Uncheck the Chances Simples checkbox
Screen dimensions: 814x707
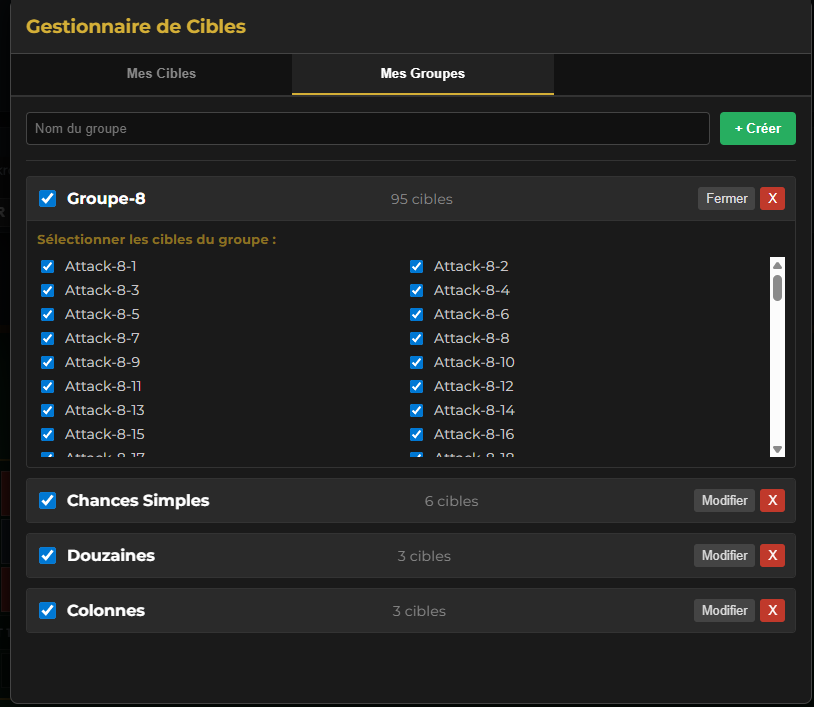pos(47,500)
